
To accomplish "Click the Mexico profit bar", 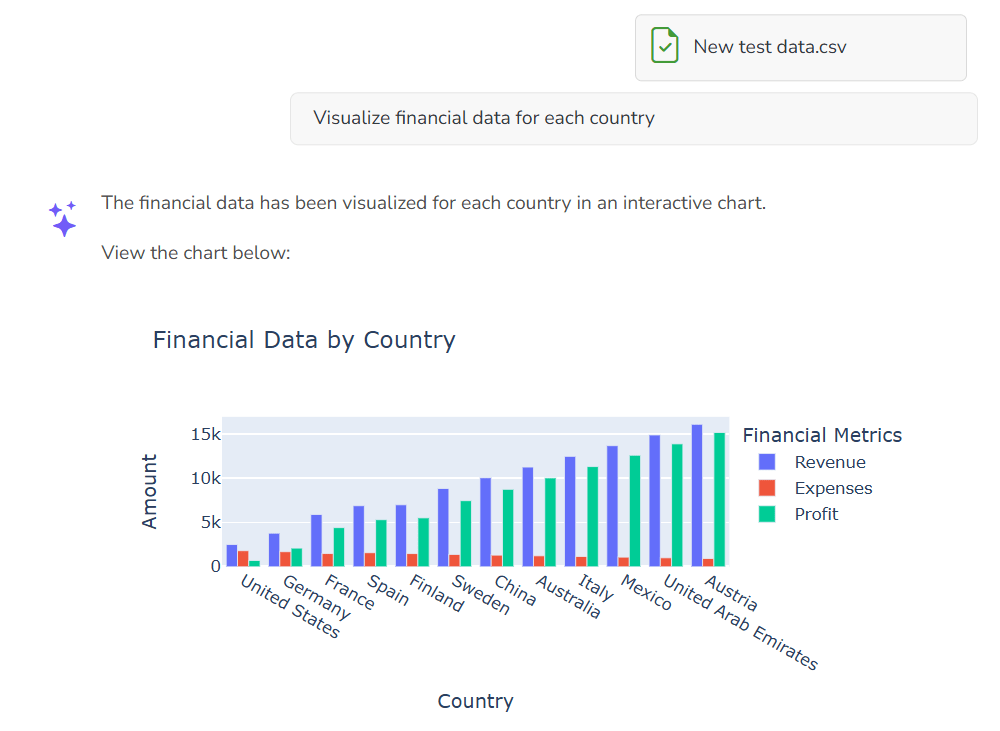I will point(634,511).
